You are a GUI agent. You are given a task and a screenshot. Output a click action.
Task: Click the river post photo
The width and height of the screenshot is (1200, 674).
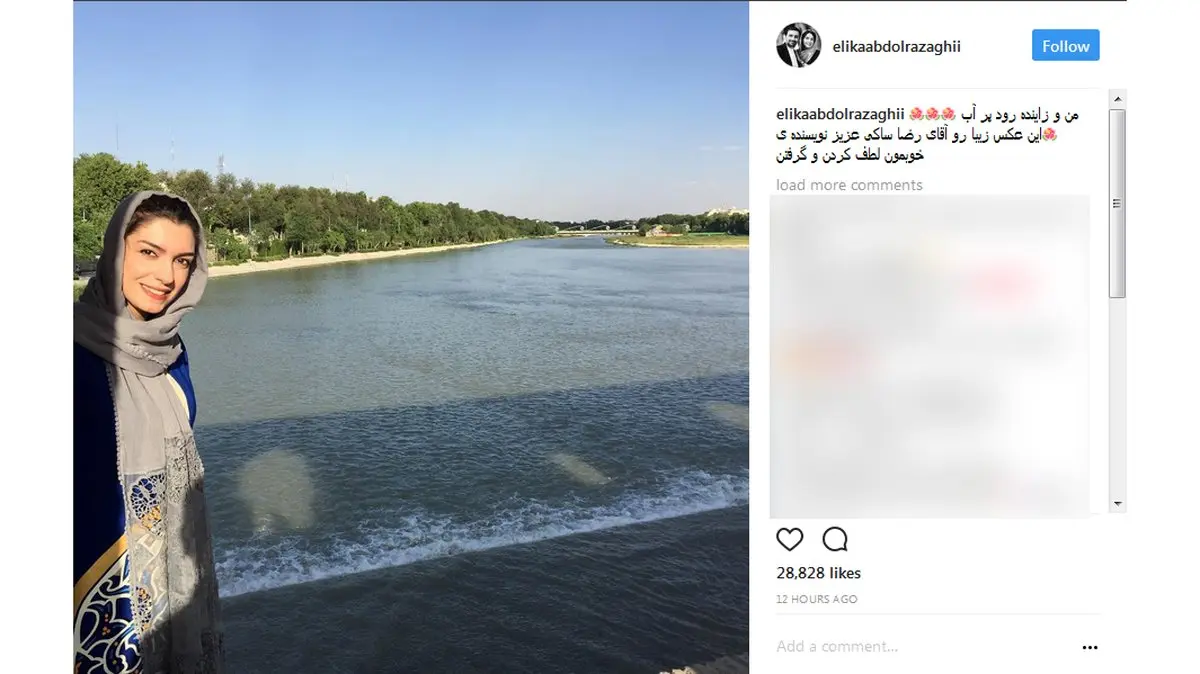[x=411, y=337]
